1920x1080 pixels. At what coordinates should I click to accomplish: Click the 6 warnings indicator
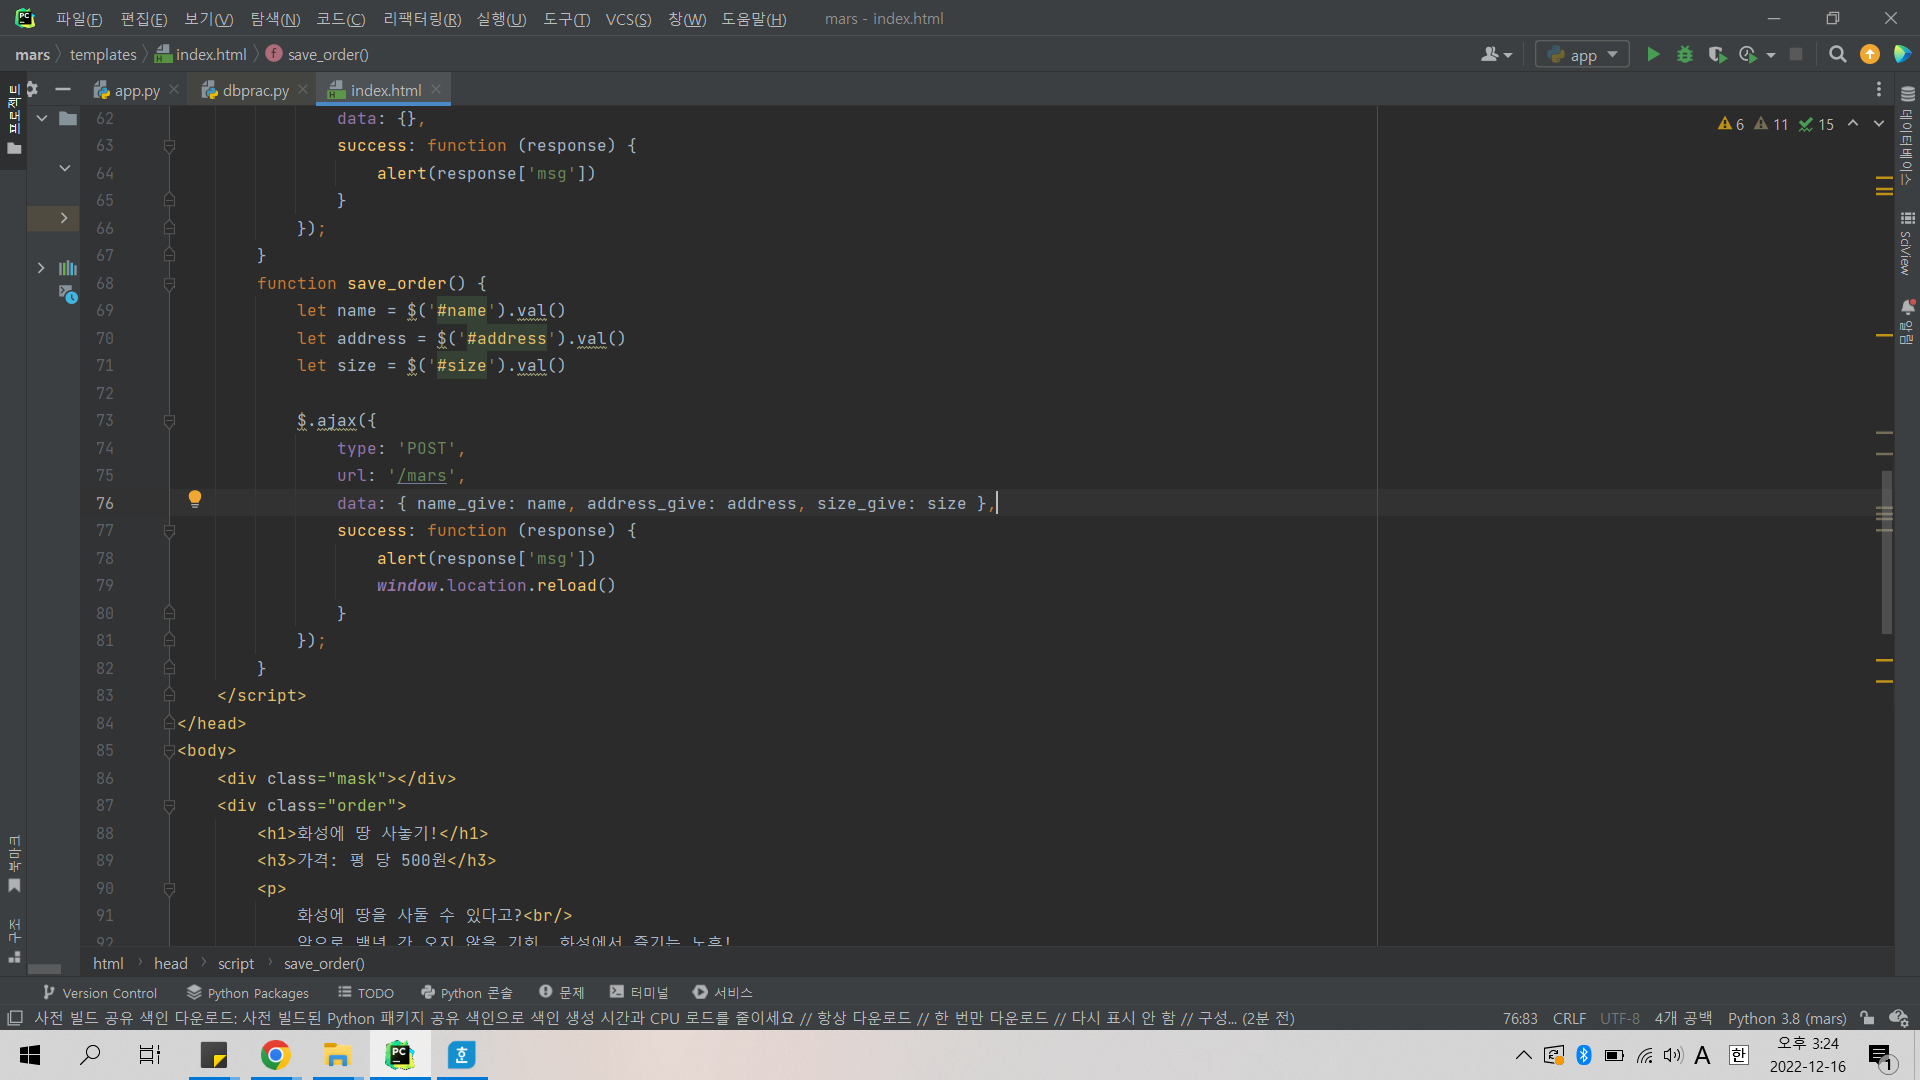coord(1731,124)
